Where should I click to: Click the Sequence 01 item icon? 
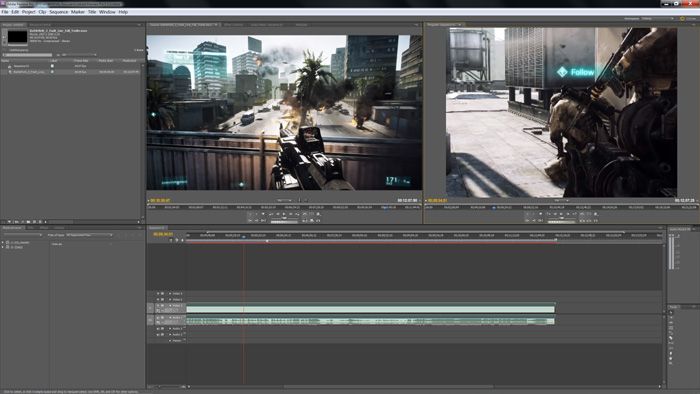point(9,66)
